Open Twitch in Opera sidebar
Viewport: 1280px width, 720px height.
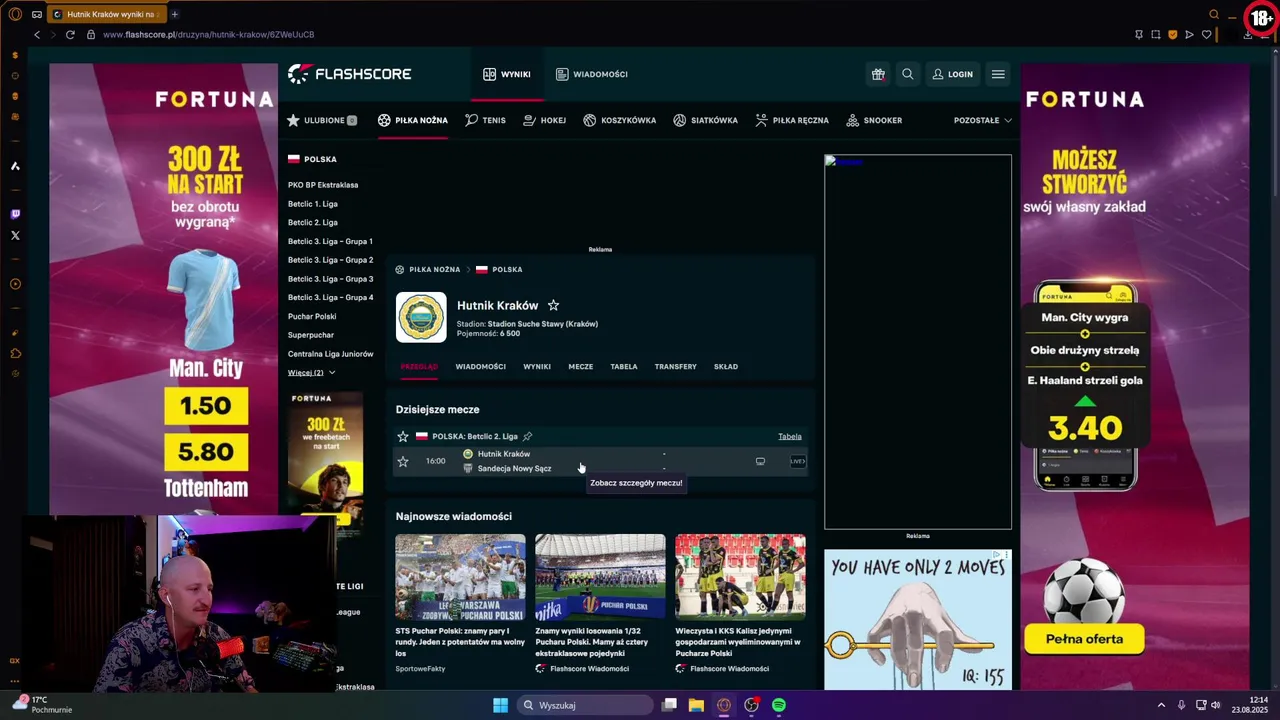pos(15,214)
